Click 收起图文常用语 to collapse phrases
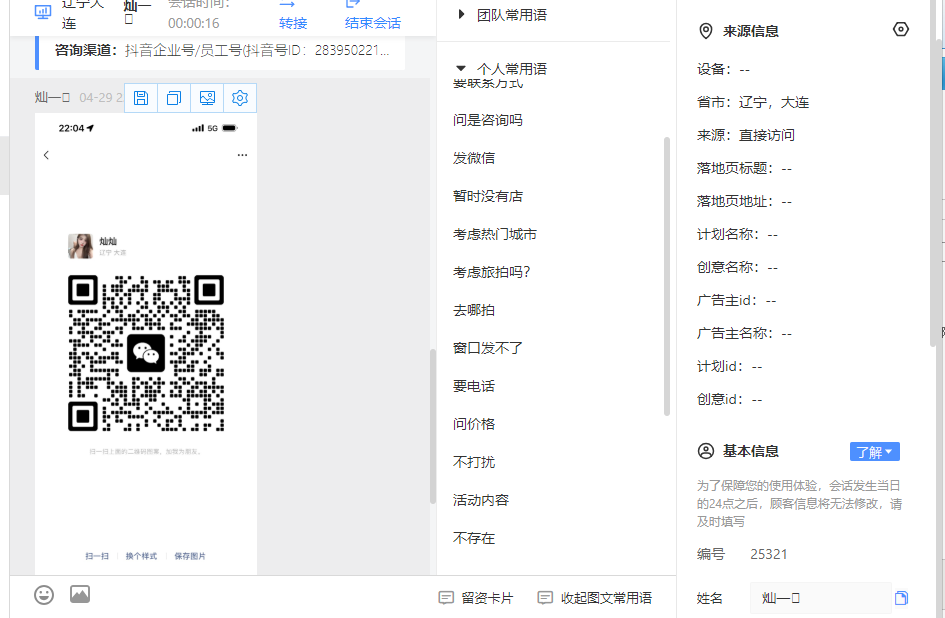Viewport: 945px width, 618px height. [595, 598]
